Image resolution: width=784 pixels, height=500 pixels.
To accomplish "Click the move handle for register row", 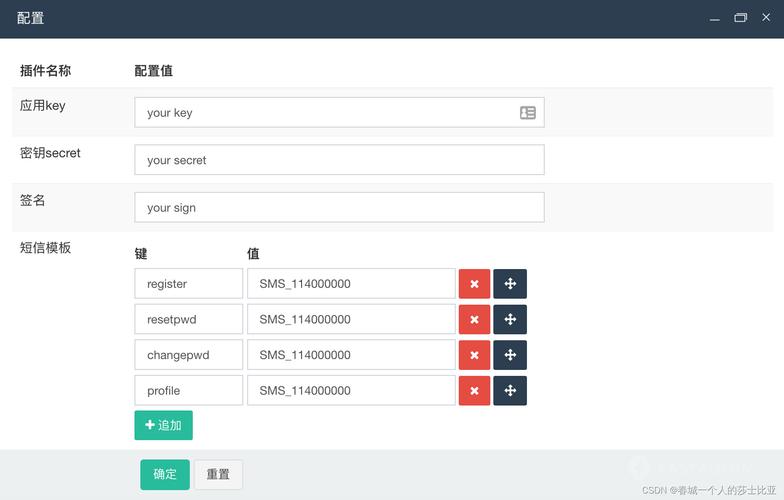I will coord(510,284).
